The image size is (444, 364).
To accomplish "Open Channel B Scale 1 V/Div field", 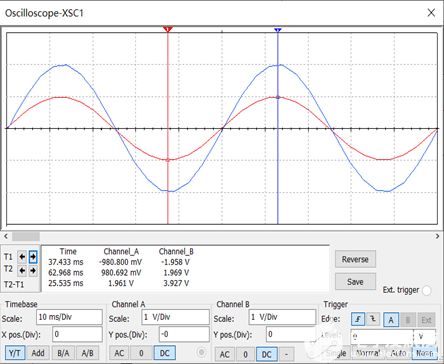I will (282, 317).
